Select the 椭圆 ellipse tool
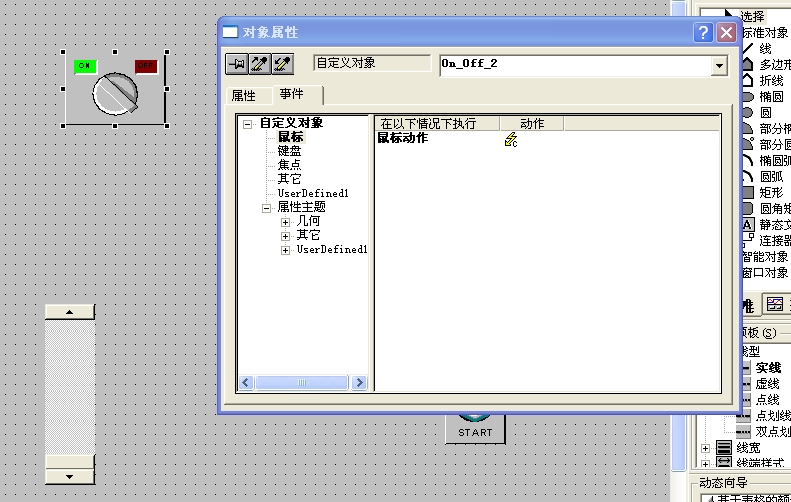791x502 pixels. [748, 97]
